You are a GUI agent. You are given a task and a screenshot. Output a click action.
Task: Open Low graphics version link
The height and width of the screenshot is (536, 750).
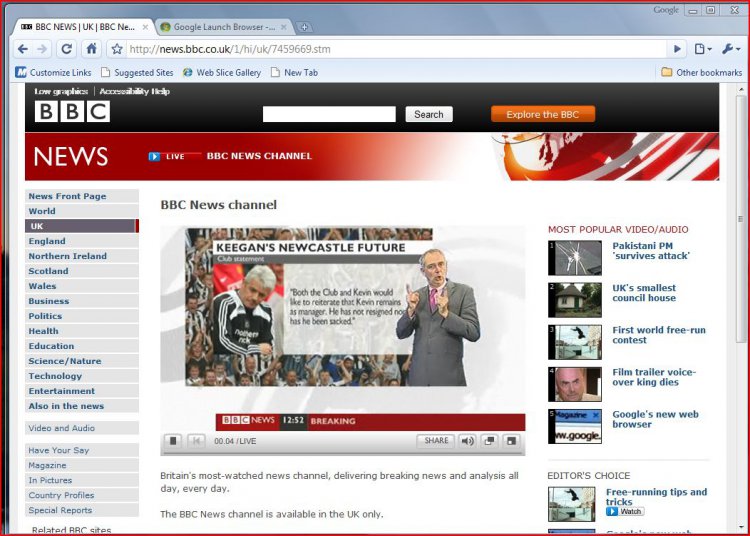[61, 91]
